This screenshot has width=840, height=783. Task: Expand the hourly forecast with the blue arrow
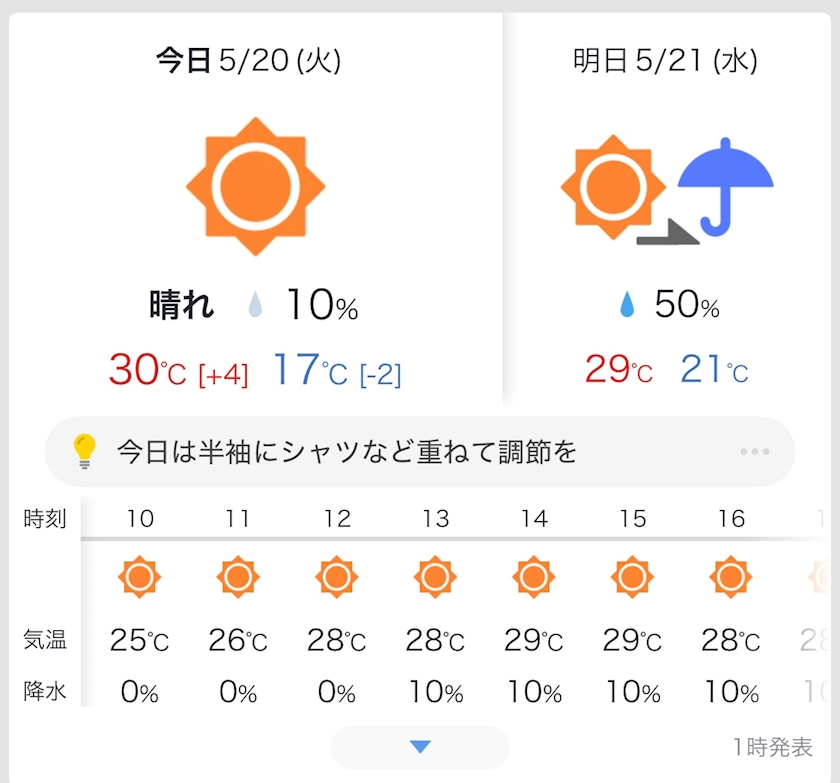[x=420, y=747]
